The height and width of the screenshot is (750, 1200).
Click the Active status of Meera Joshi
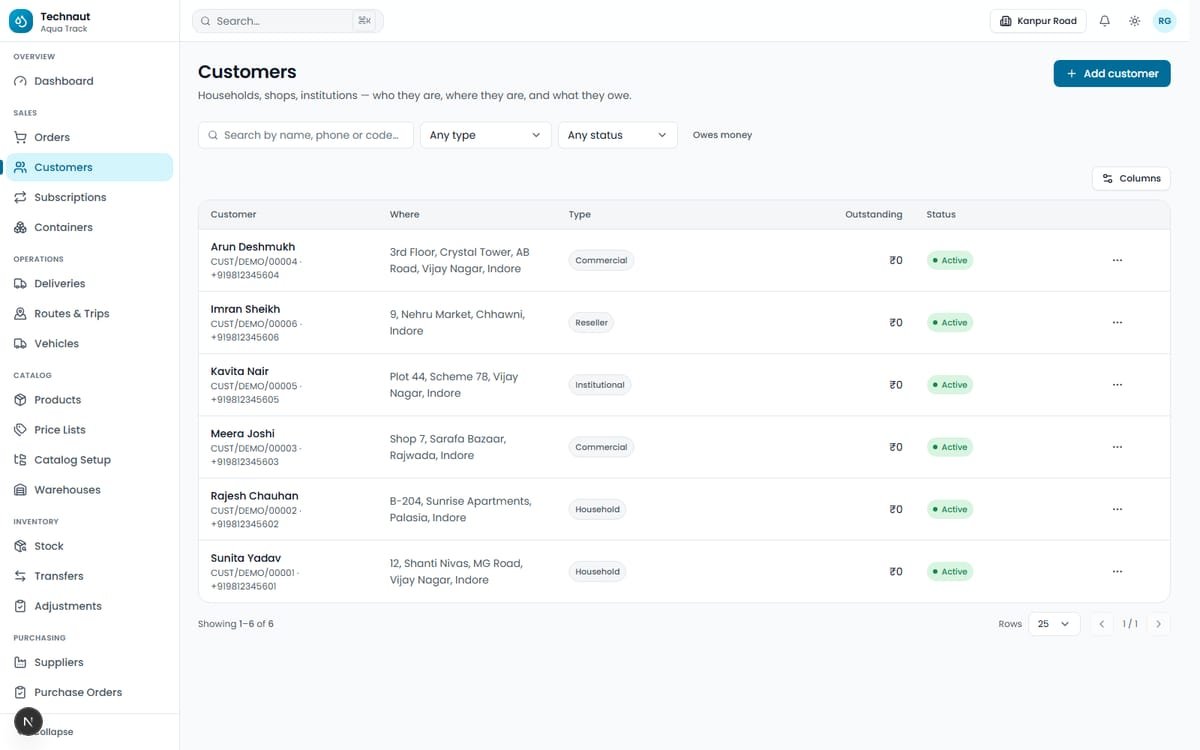950,447
